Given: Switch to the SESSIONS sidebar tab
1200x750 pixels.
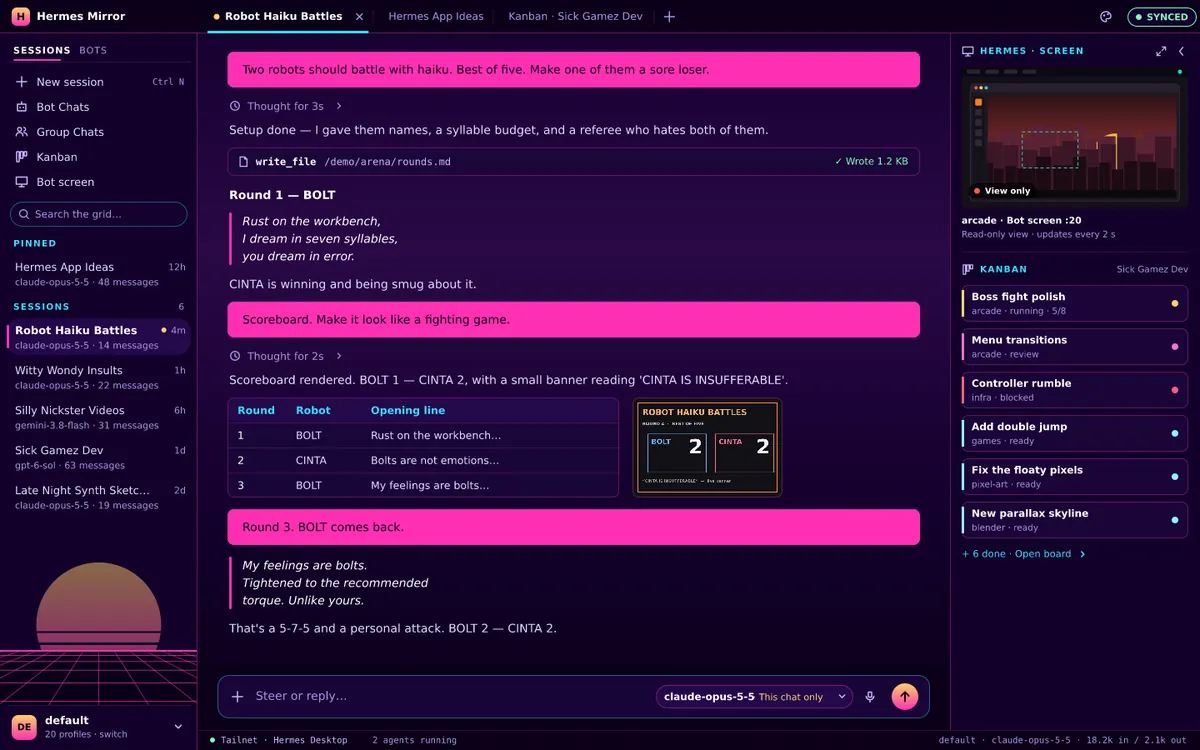Looking at the screenshot, I should tap(42, 51).
